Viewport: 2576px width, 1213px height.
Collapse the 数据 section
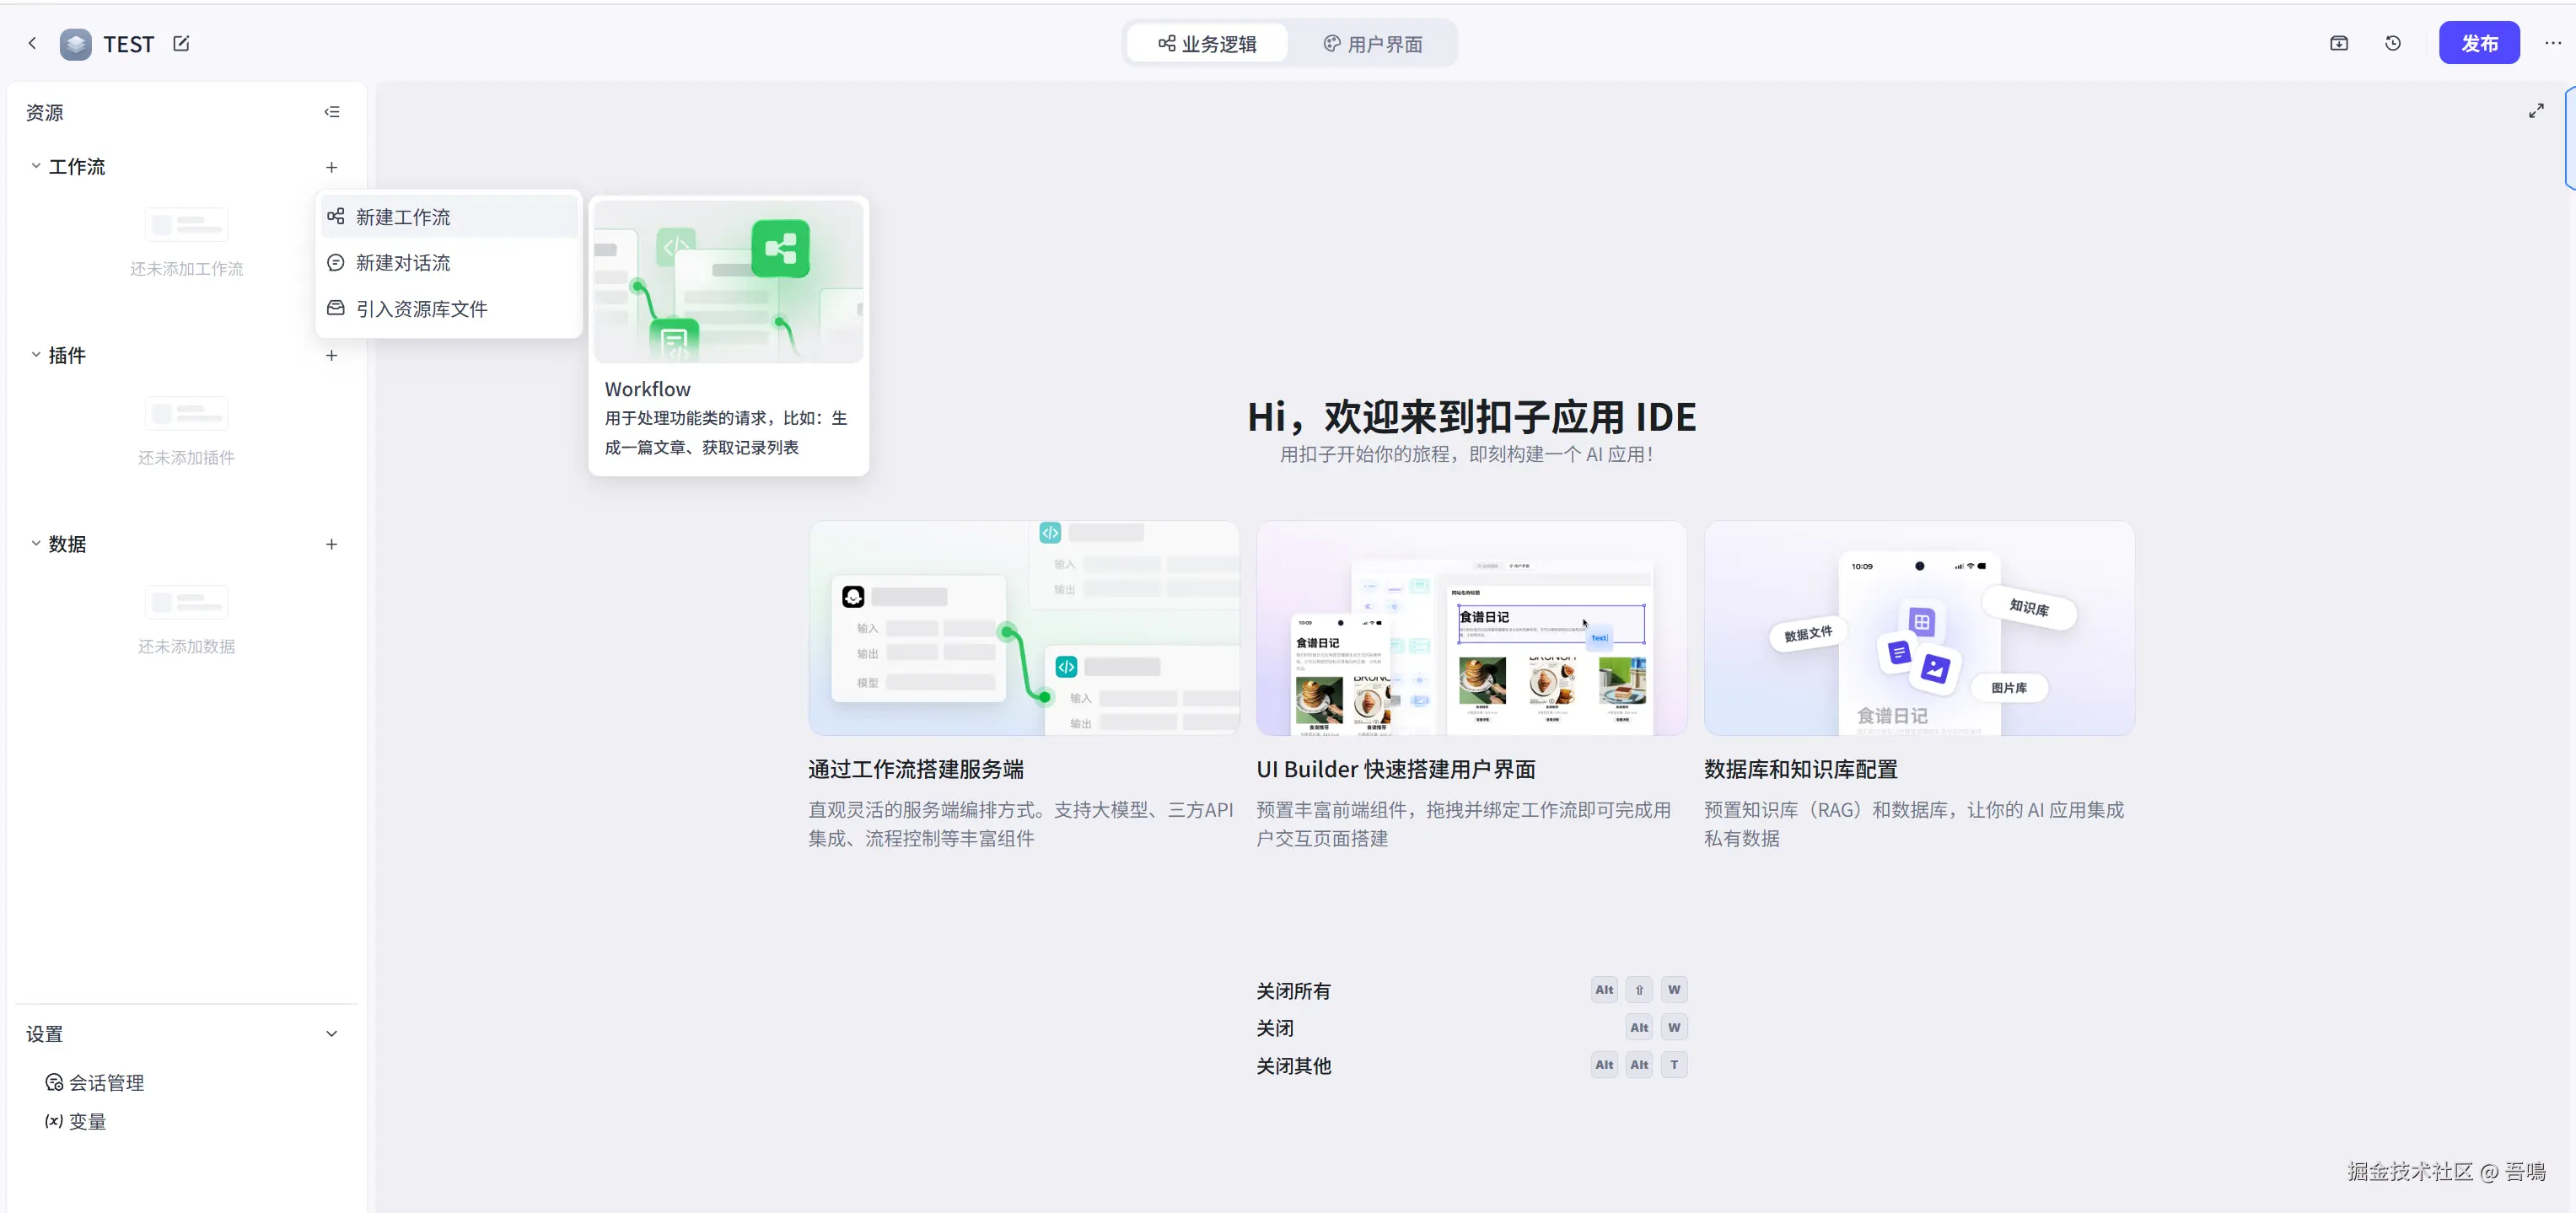tap(36, 544)
